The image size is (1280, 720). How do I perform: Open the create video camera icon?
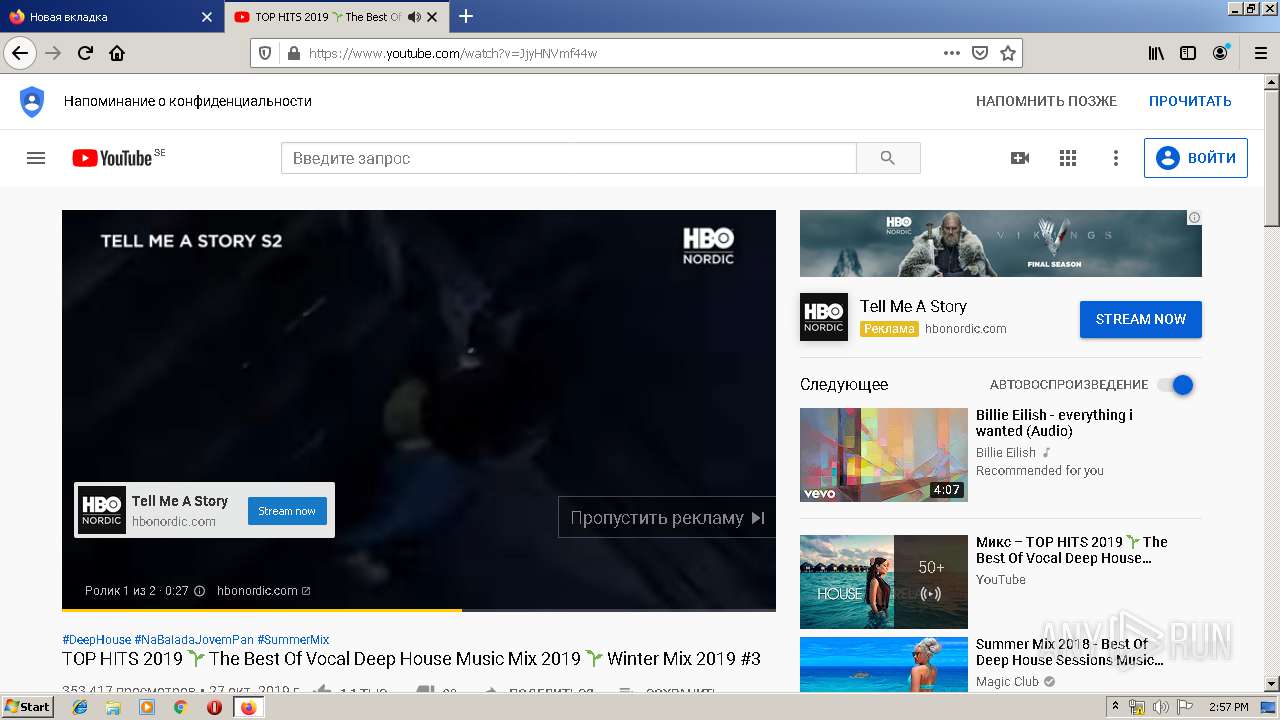coord(1020,158)
